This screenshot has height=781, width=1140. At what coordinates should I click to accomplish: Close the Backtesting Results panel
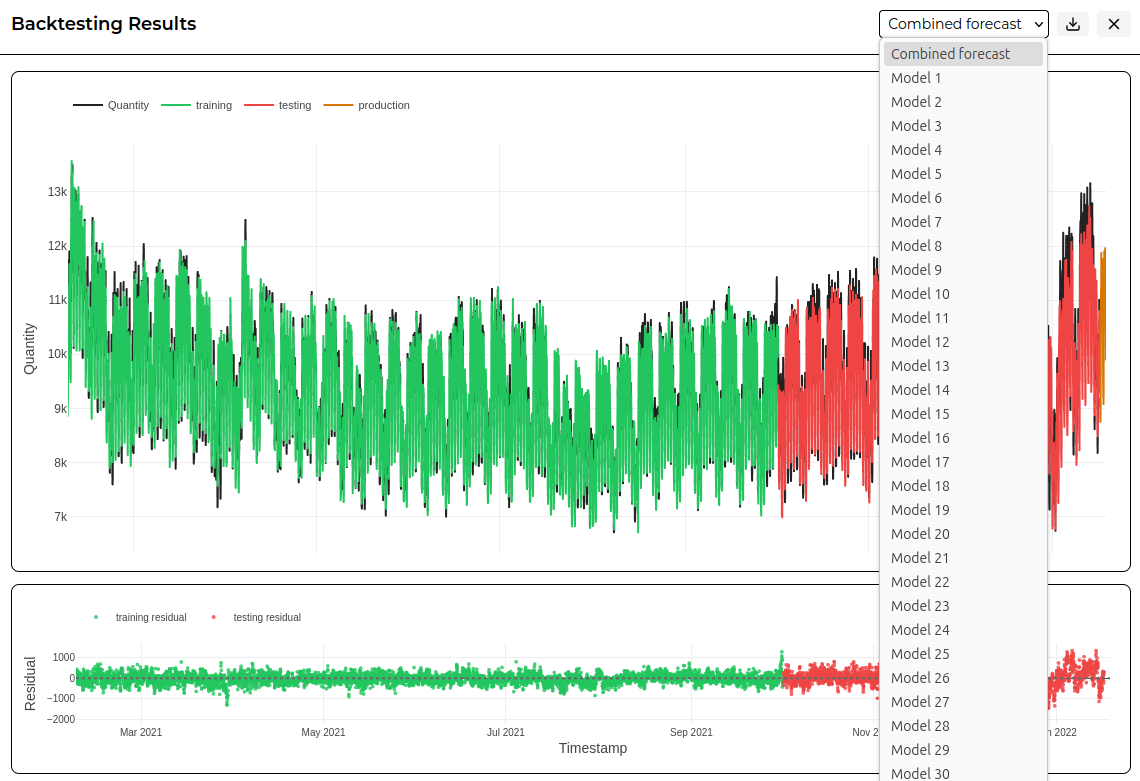point(1113,24)
